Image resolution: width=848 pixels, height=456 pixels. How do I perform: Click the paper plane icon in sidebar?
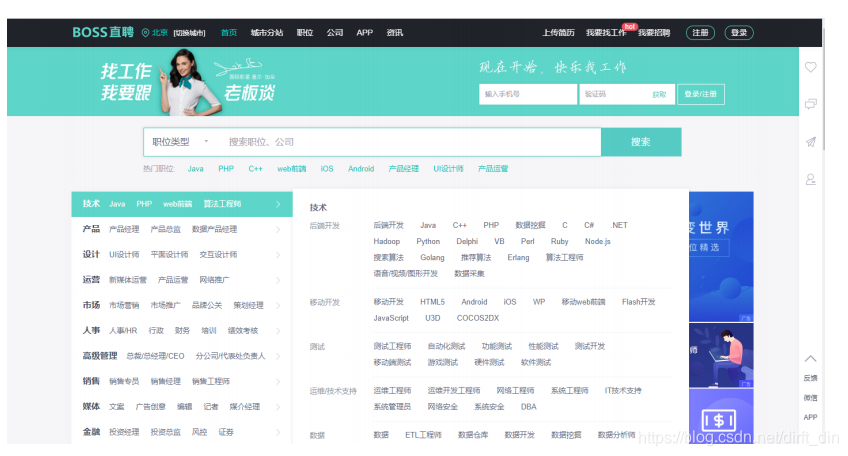810,142
